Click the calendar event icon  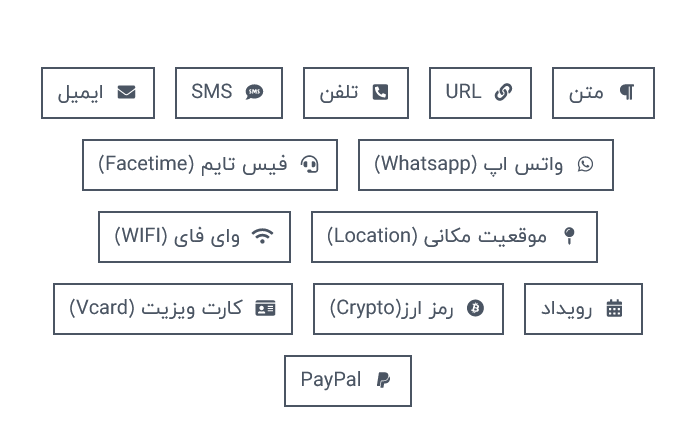[615, 309]
